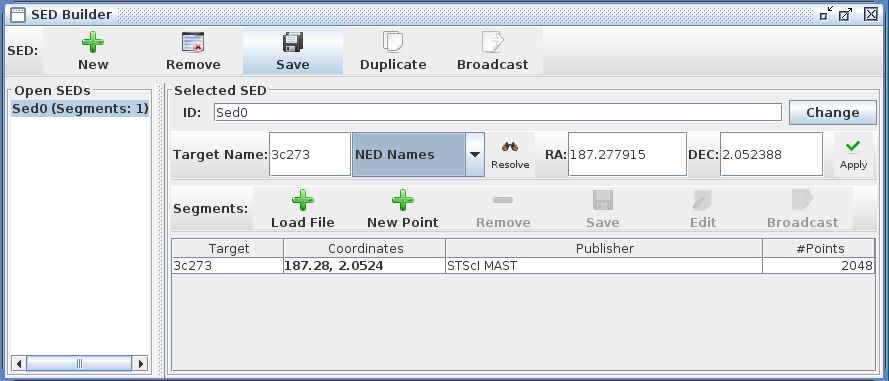The height and width of the screenshot is (381, 889).
Task: Select the coordinates cell 187.28, 2.0524
Action: 365,265
